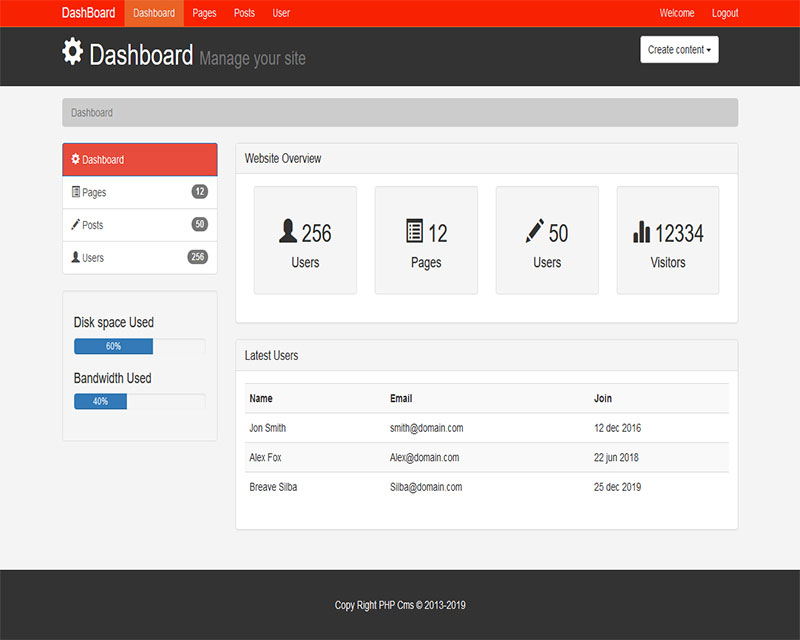800x640 pixels.
Task: Click the Dashboard breadcrumb bar
Action: (x=400, y=113)
